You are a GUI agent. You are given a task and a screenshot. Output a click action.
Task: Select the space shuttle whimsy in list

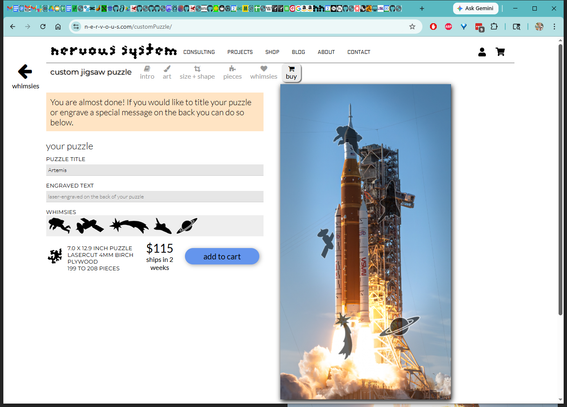[162, 226]
